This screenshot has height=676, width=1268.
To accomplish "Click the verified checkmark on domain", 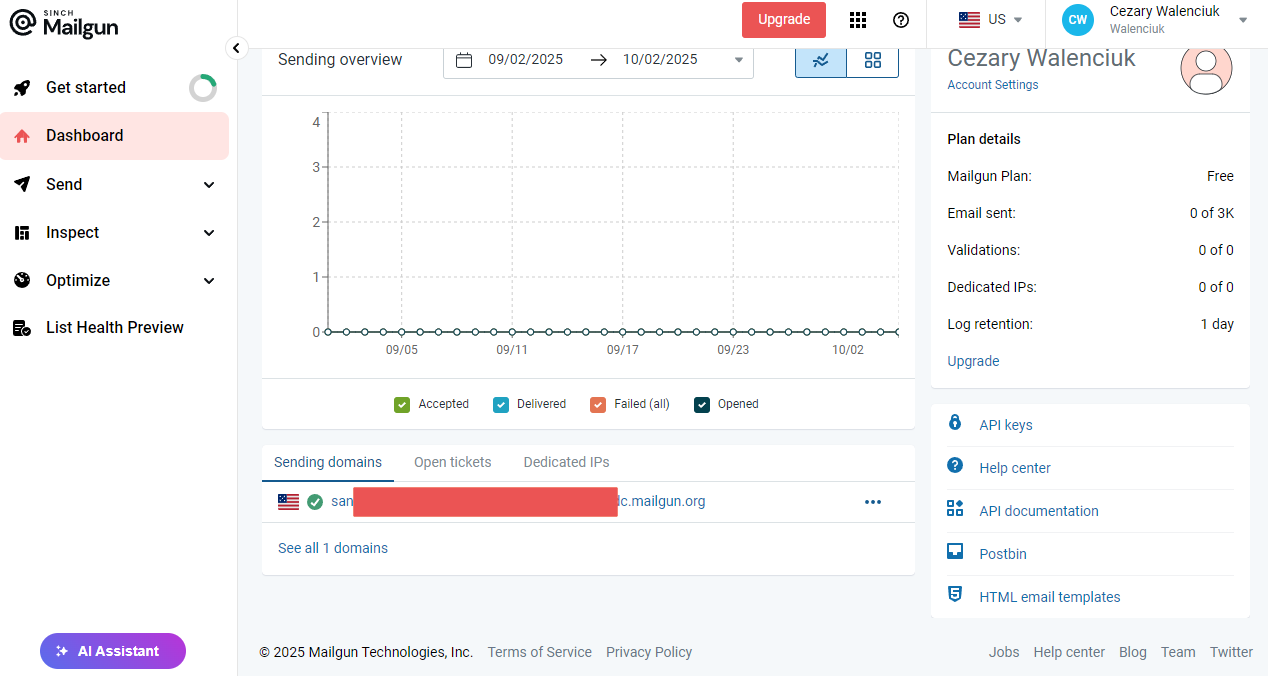I will click(x=315, y=502).
